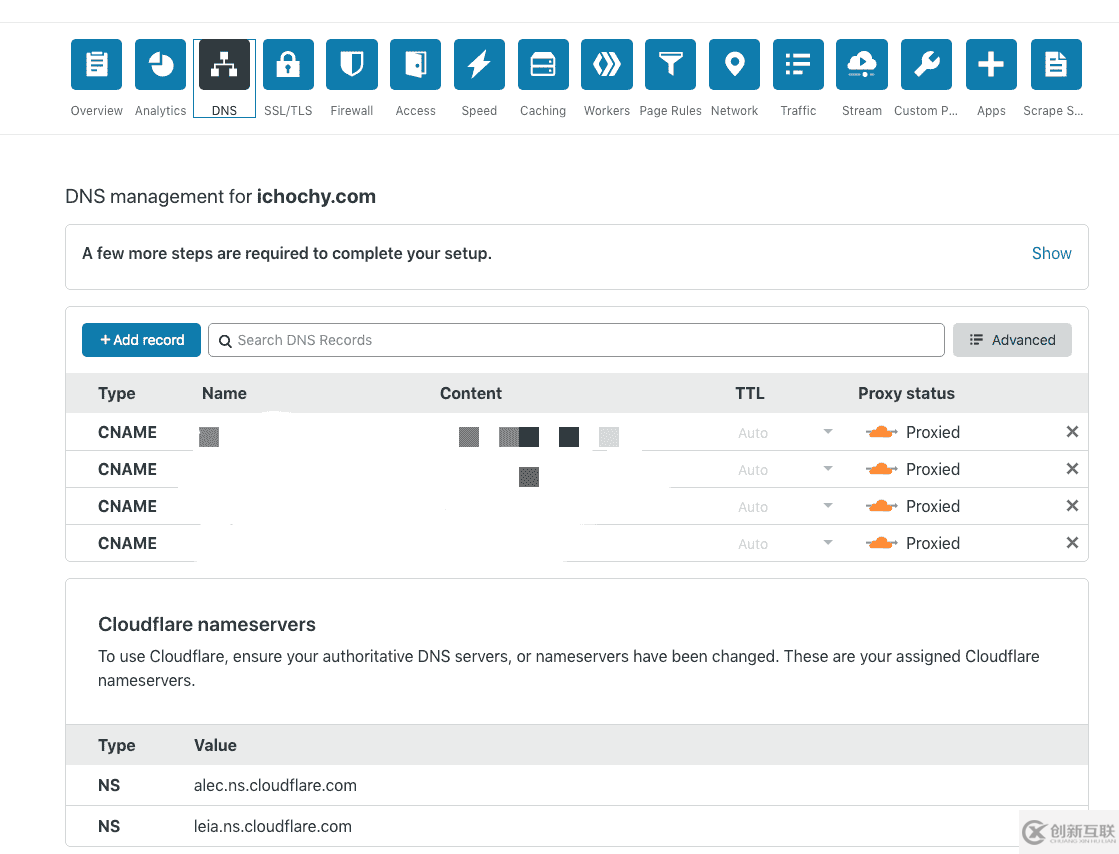
Task: Click the Show link for setup steps
Action: pyautogui.click(x=1051, y=254)
